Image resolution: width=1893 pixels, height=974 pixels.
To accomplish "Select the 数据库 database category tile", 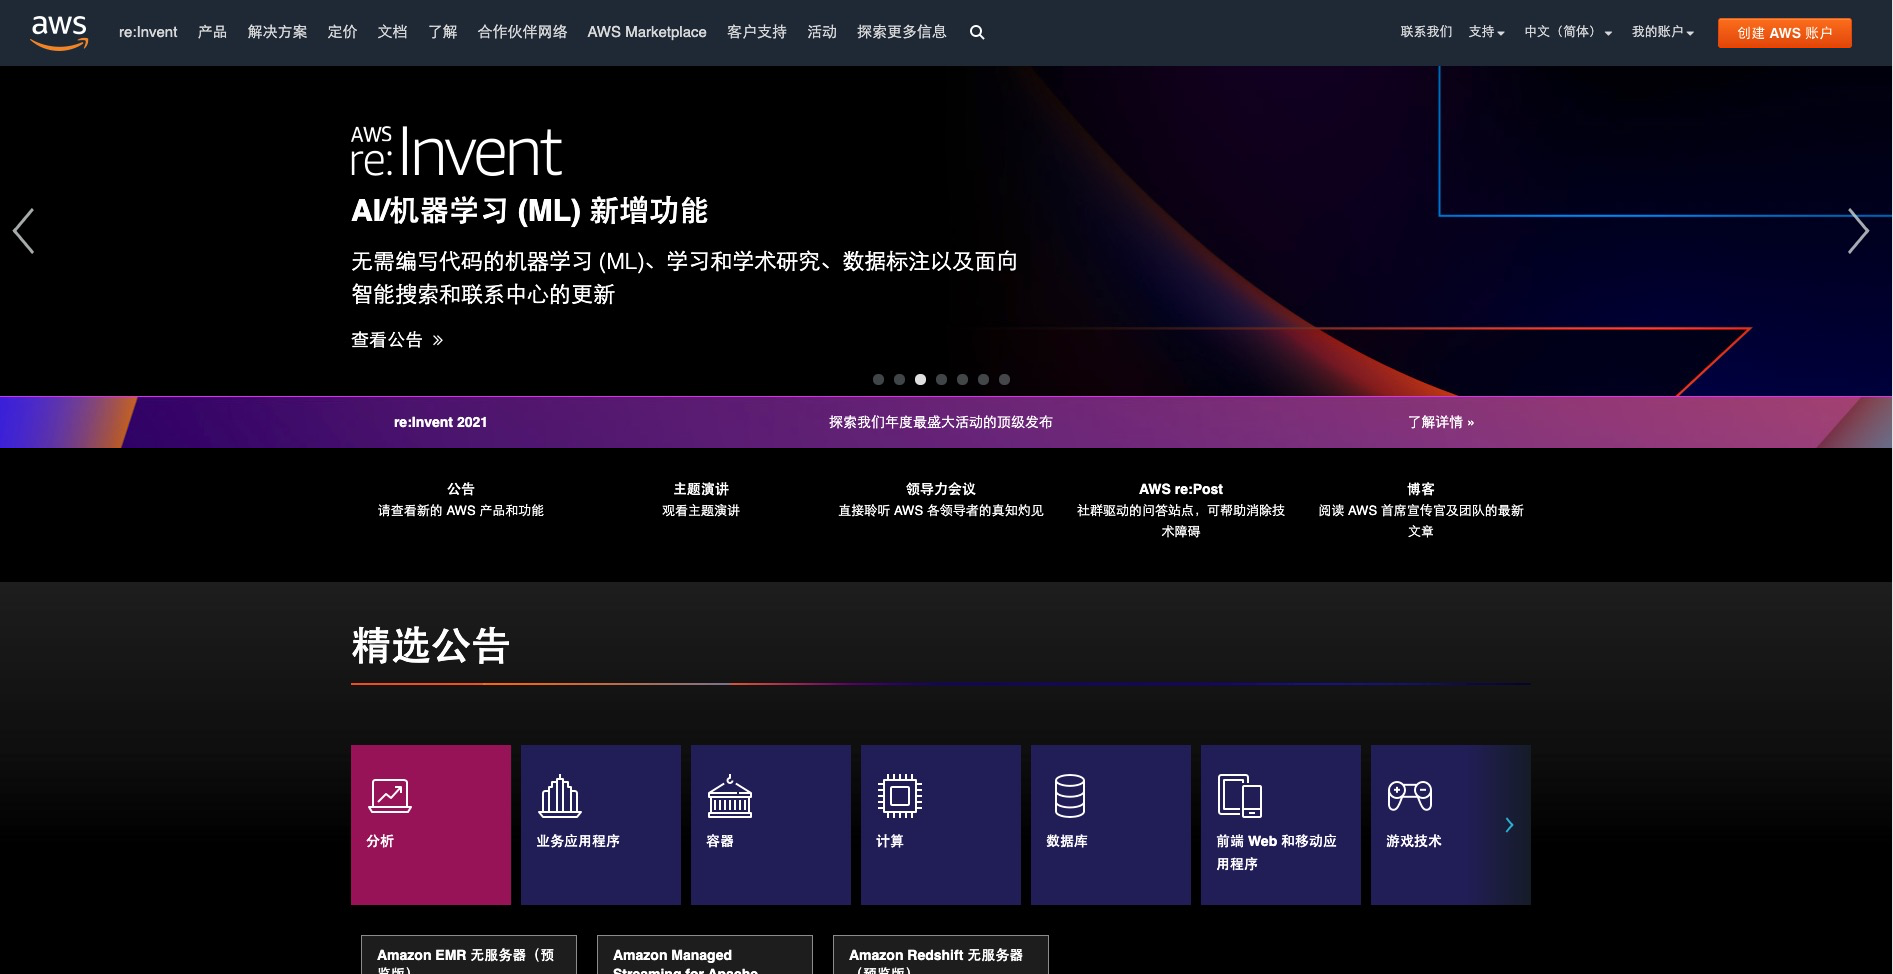I will tap(1111, 825).
